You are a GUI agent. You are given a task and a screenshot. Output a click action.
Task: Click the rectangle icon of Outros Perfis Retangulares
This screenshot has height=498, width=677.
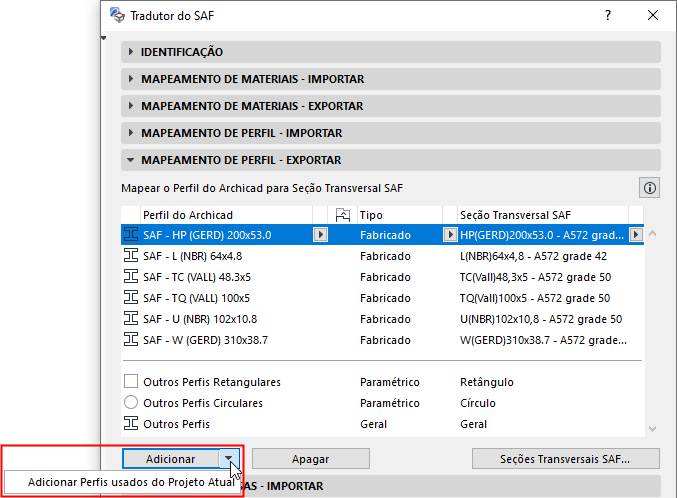click(131, 381)
